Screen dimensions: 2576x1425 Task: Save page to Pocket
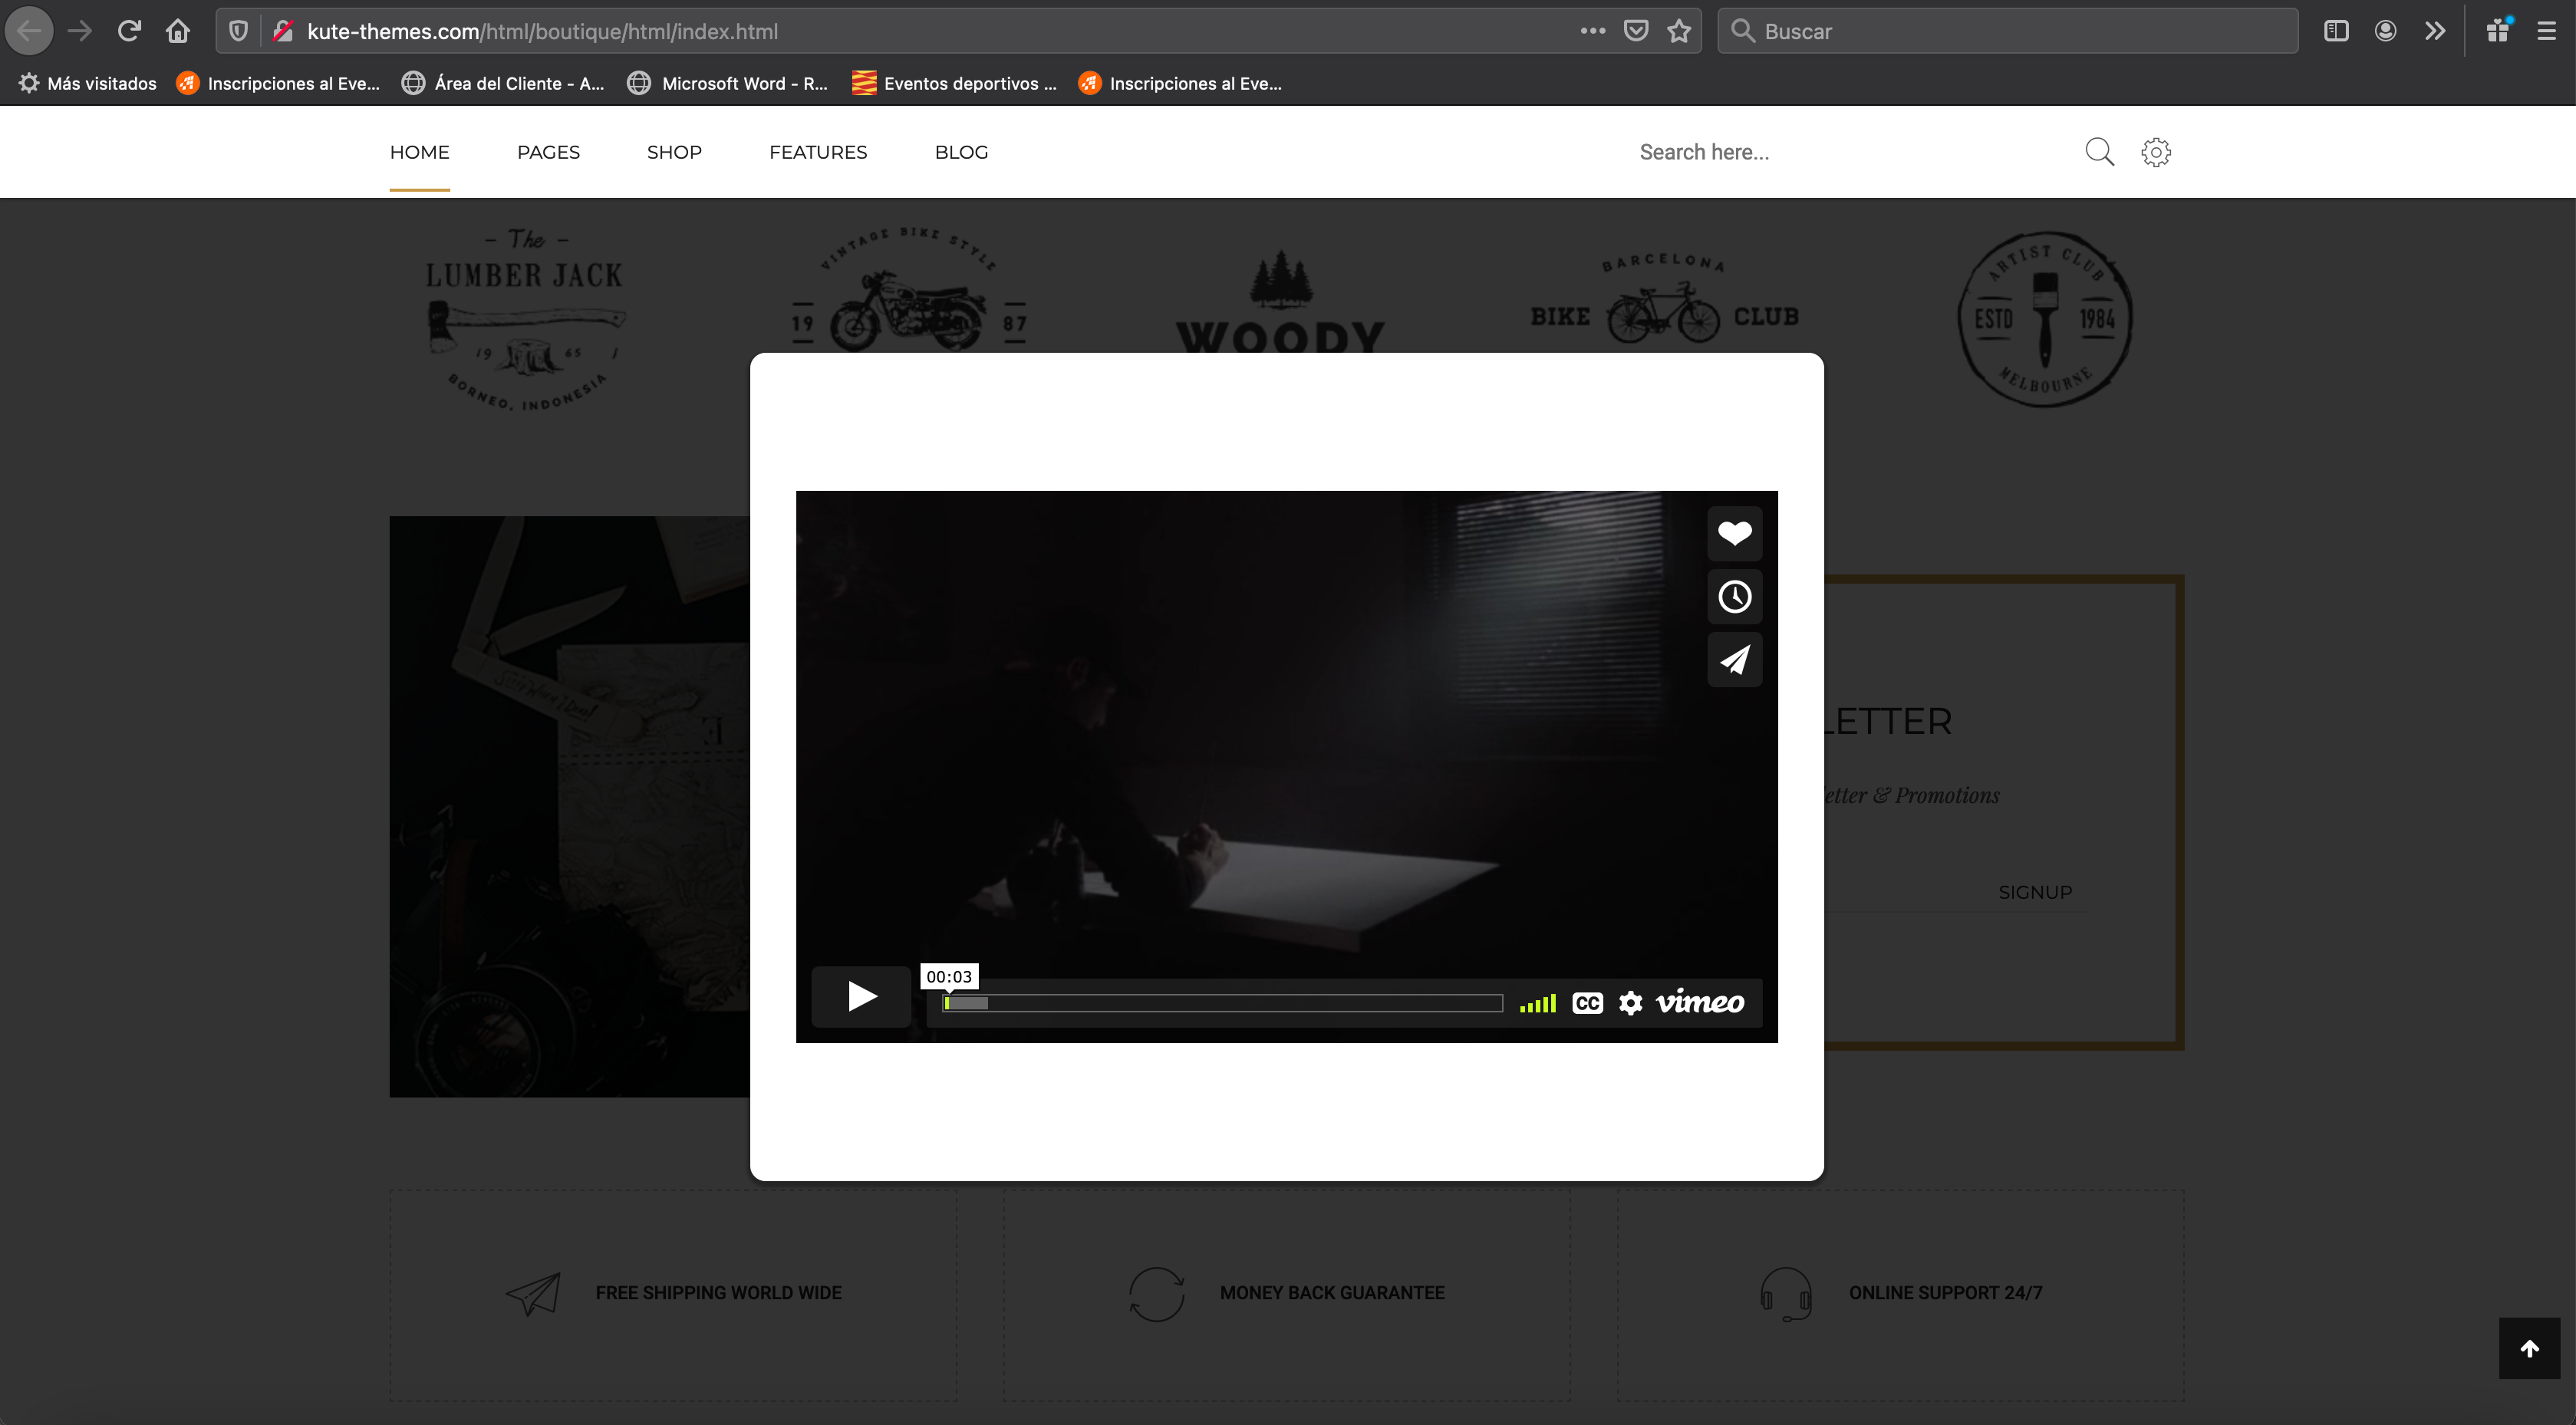(x=1636, y=31)
